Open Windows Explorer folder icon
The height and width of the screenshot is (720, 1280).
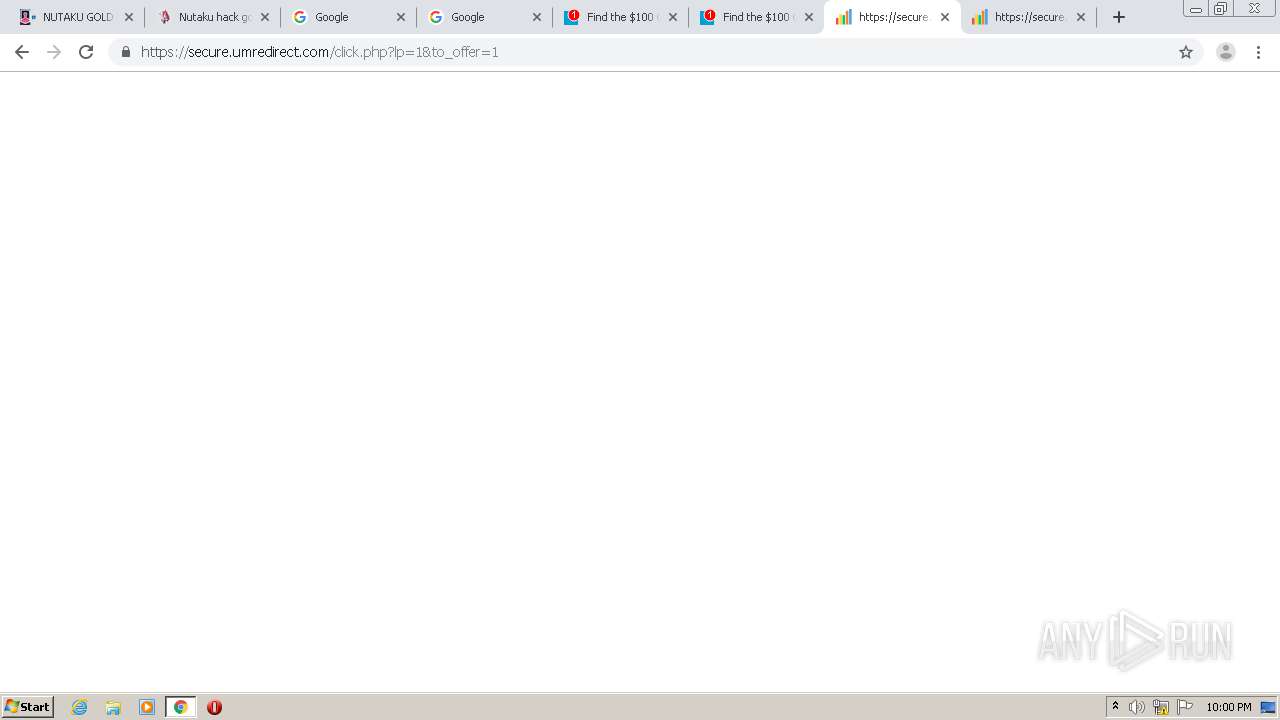point(113,707)
